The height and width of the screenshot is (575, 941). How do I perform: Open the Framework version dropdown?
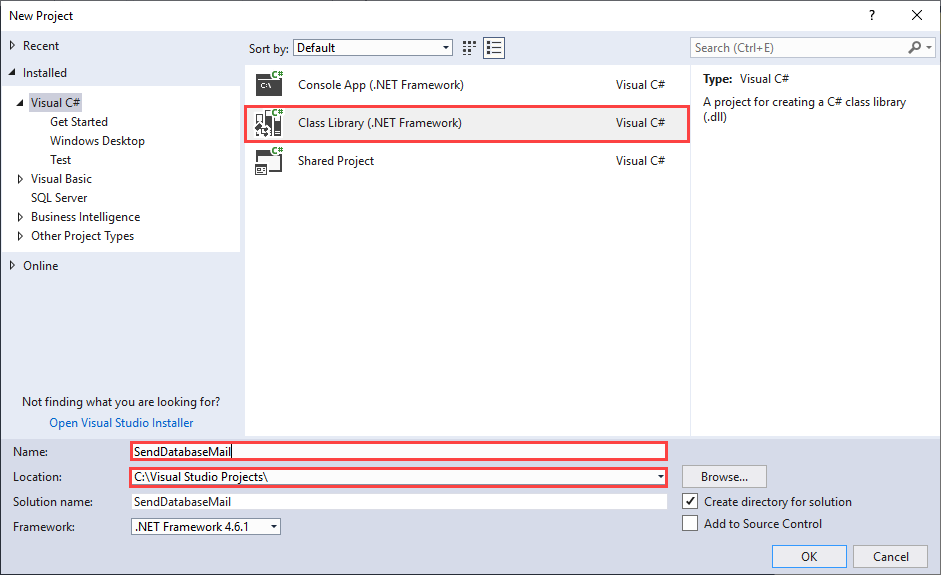[273, 527]
